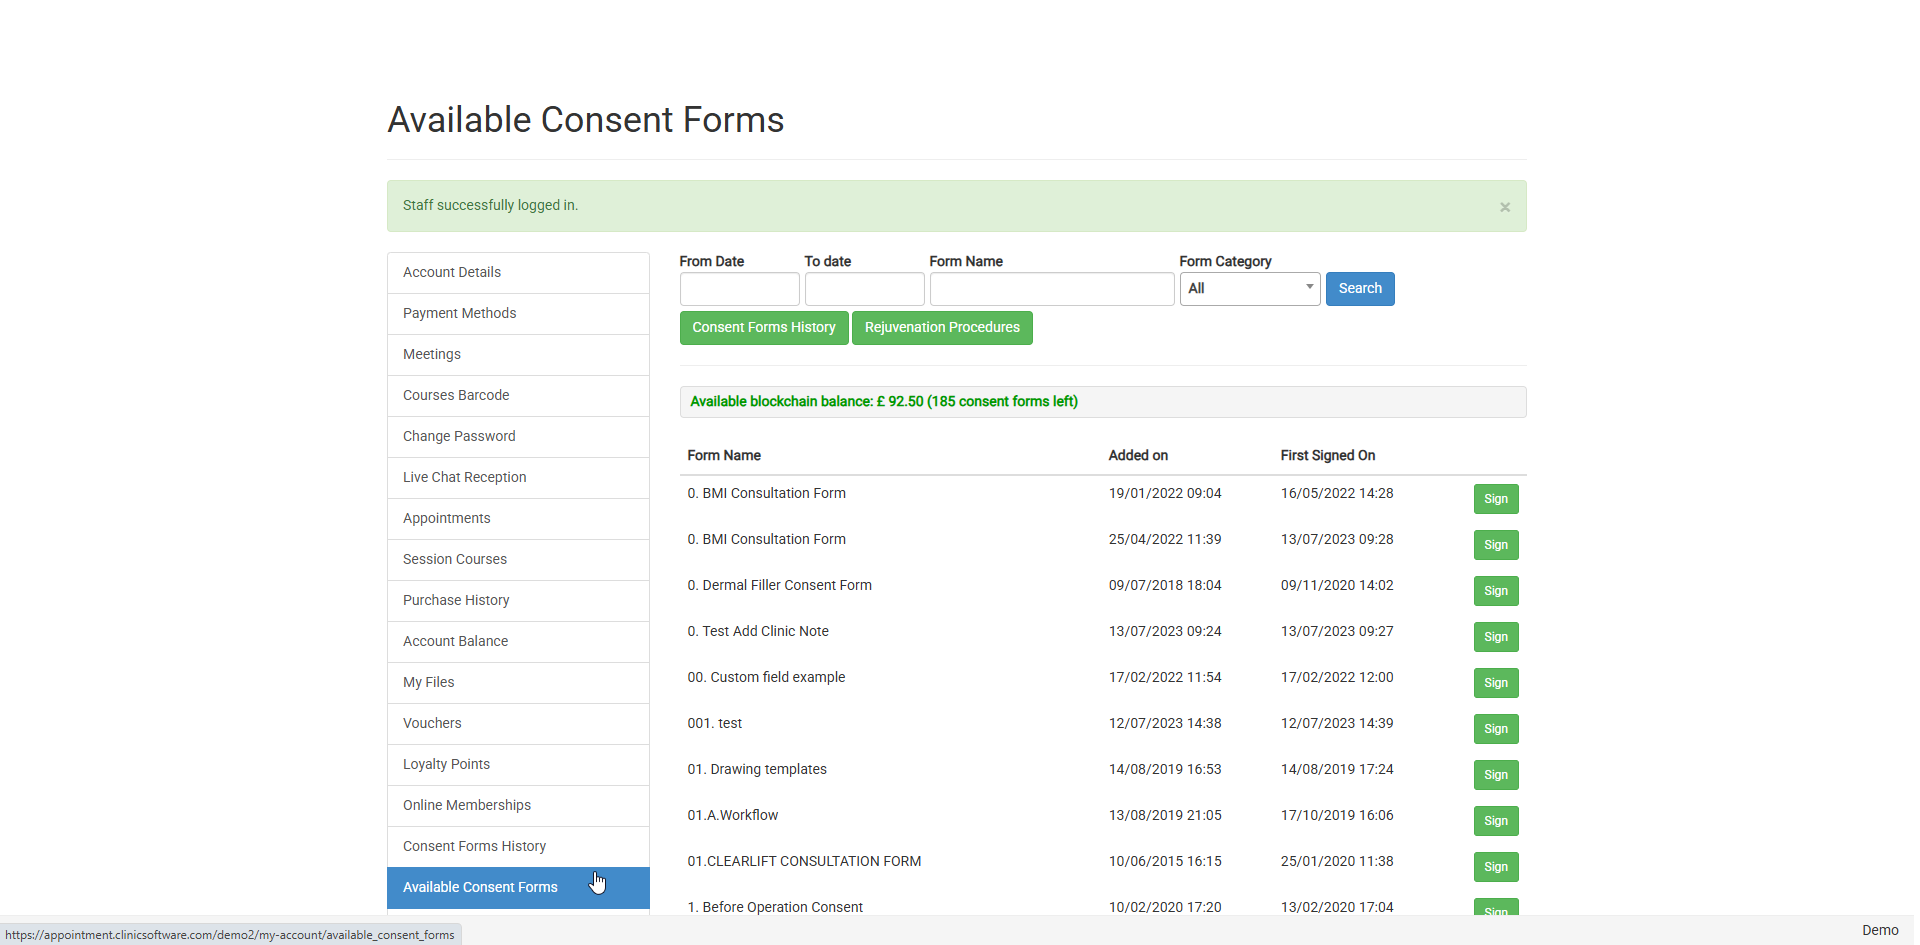Sign the Test Add Clinic Note form
The height and width of the screenshot is (945, 1920).
tap(1495, 637)
